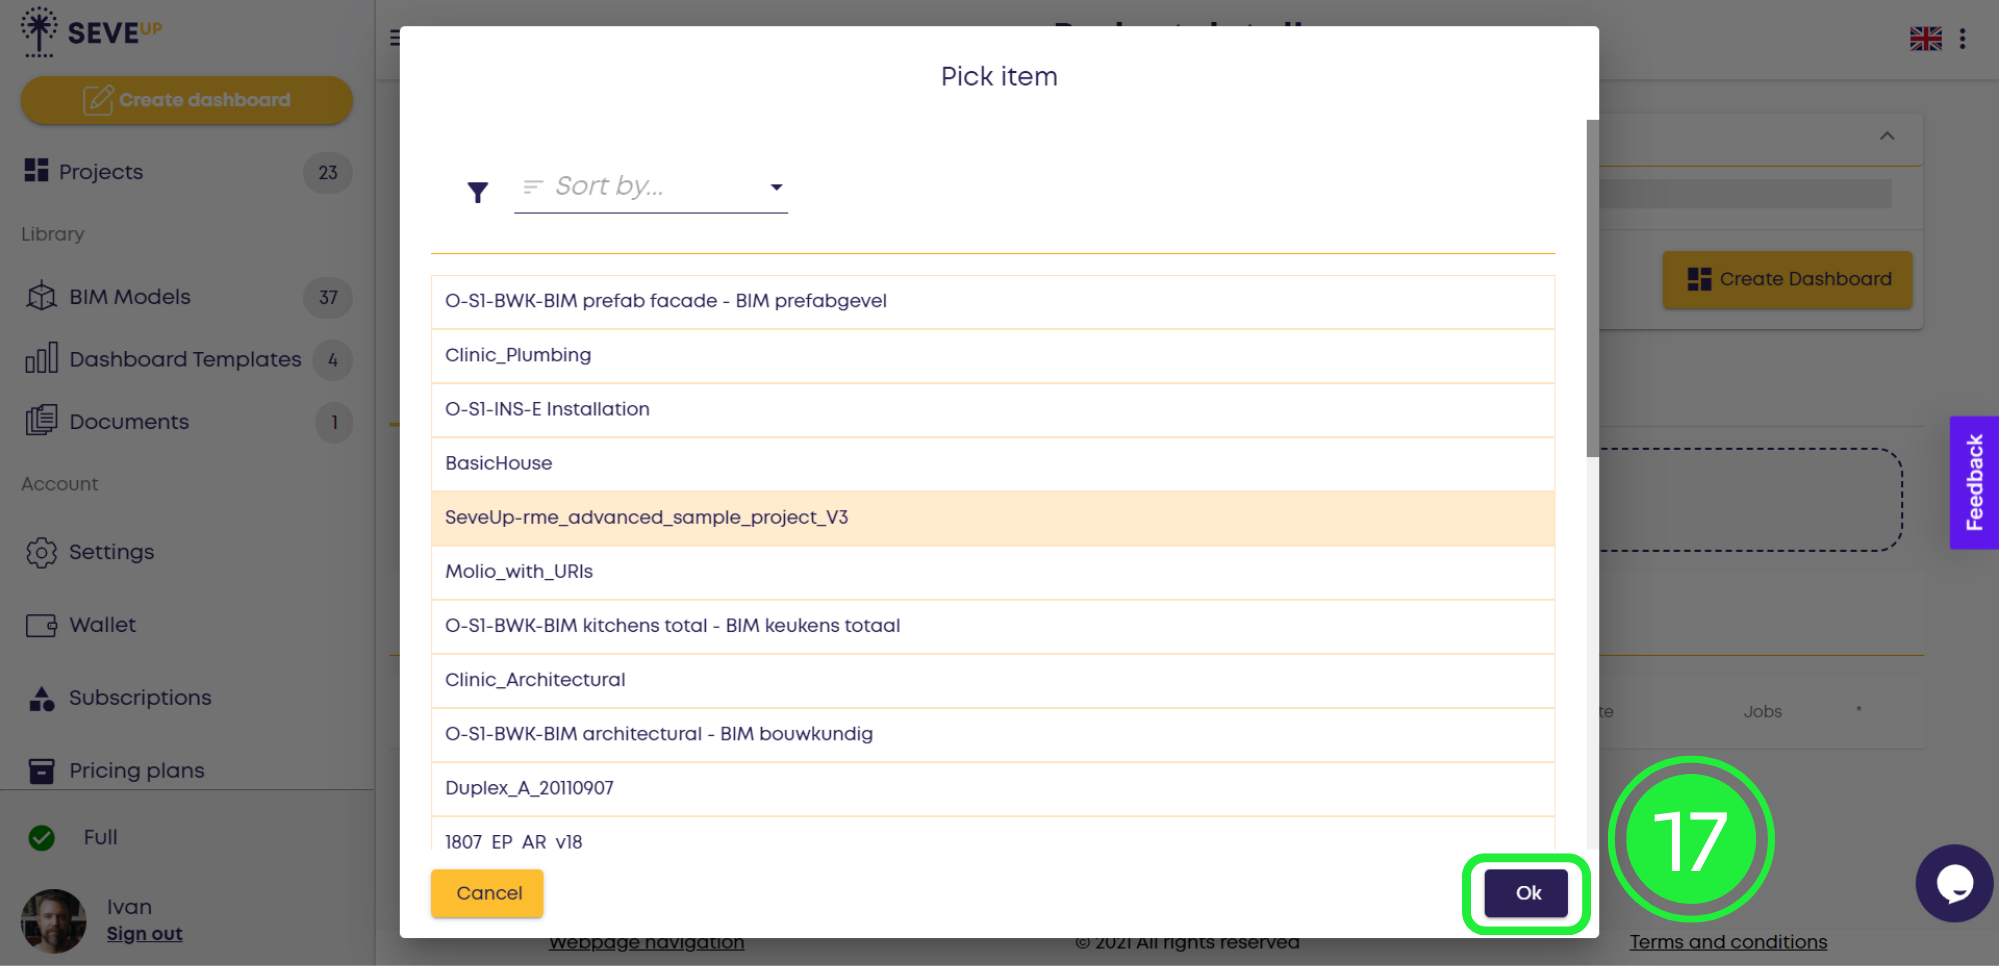The width and height of the screenshot is (2000, 966).
Task: Click the Pricing plans icon
Action: pyautogui.click(x=40, y=770)
